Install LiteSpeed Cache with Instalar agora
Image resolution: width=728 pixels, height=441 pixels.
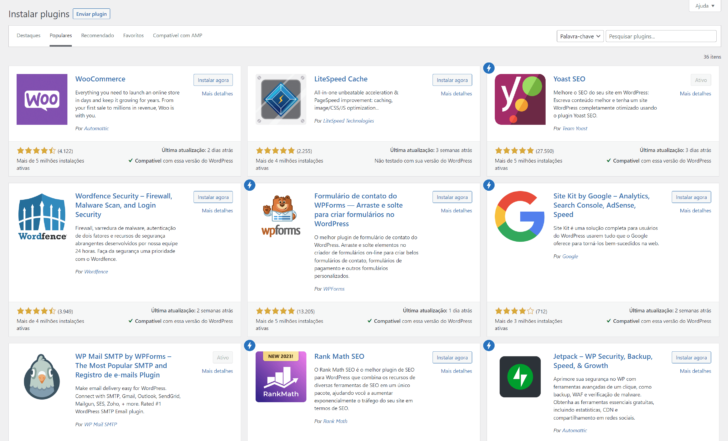click(452, 80)
